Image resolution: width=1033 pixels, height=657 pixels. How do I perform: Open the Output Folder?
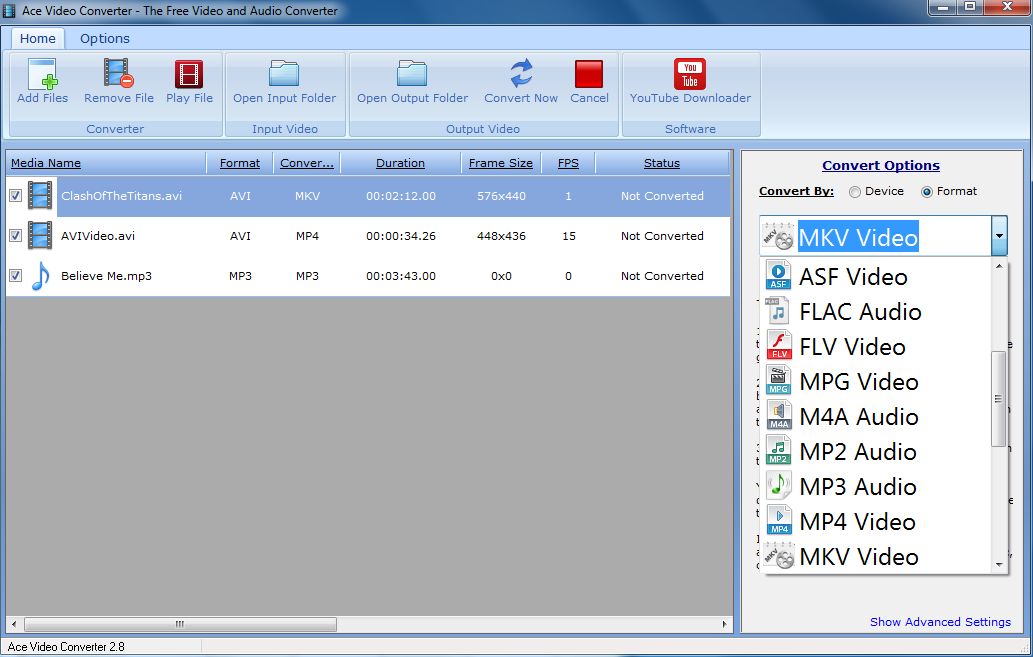pyautogui.click(x=412, y=75)
